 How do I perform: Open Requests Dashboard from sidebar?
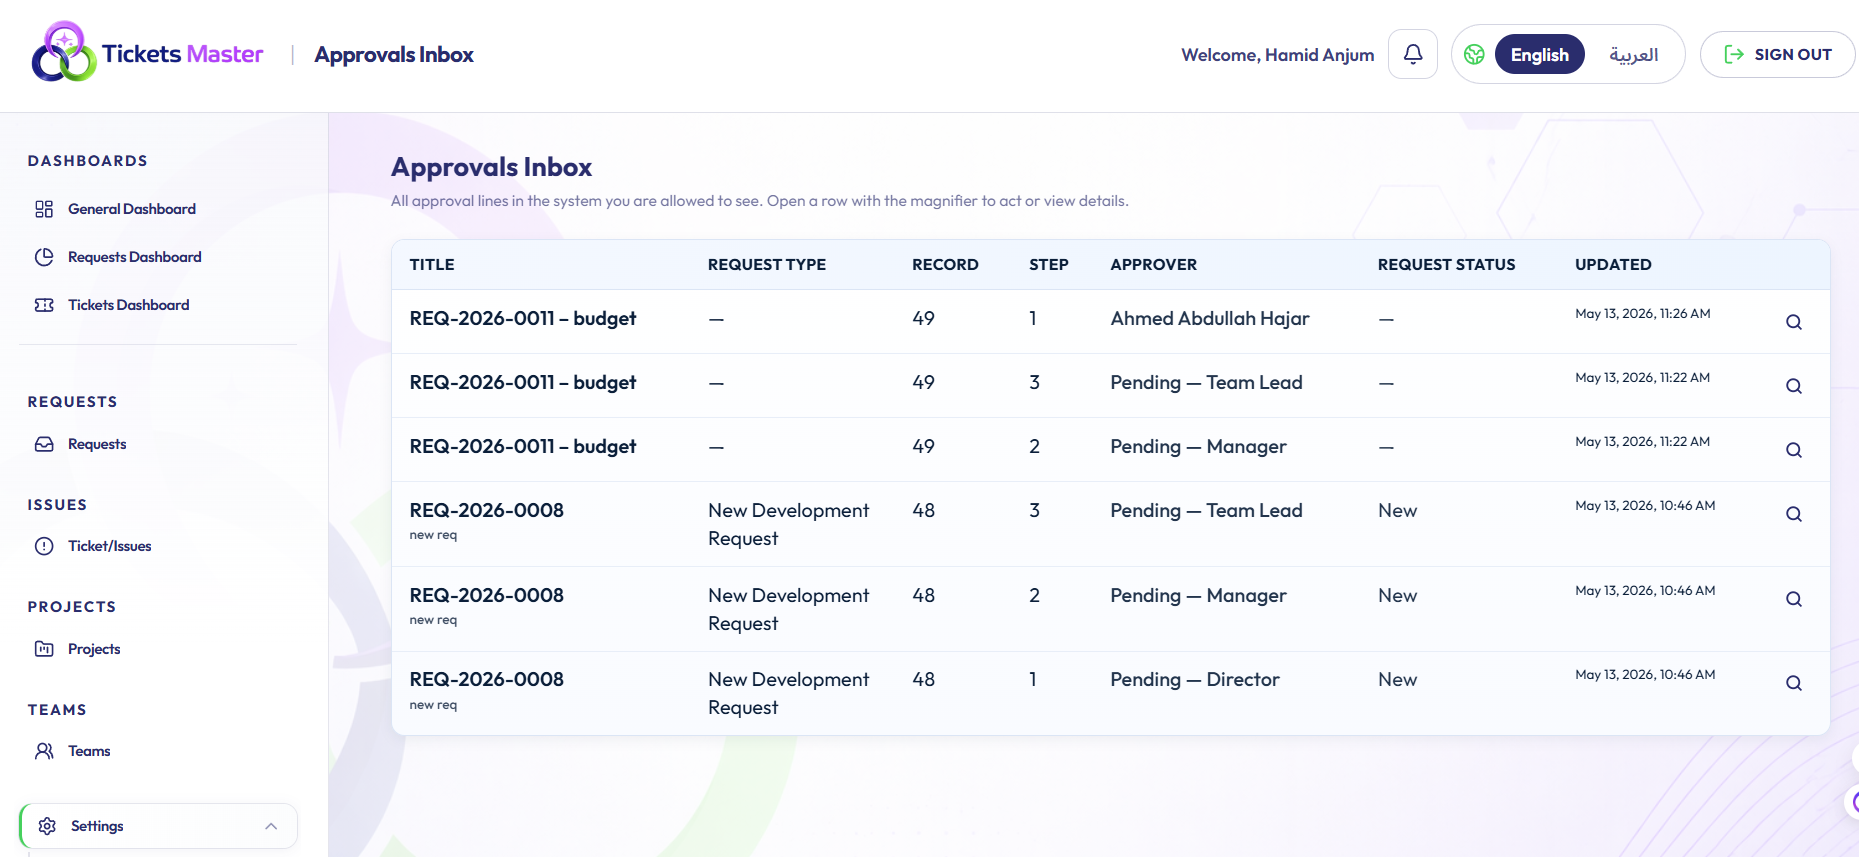point(134,257)
